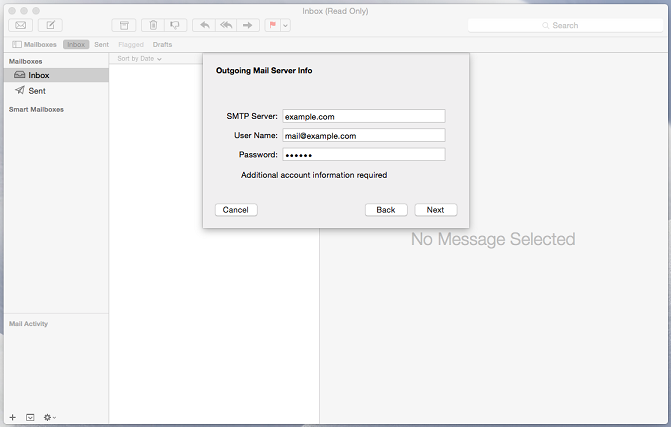Open the Sort by Date menu
Image resolution: width=671 pixels, height=427 pixels.
[x=139, y=59]
